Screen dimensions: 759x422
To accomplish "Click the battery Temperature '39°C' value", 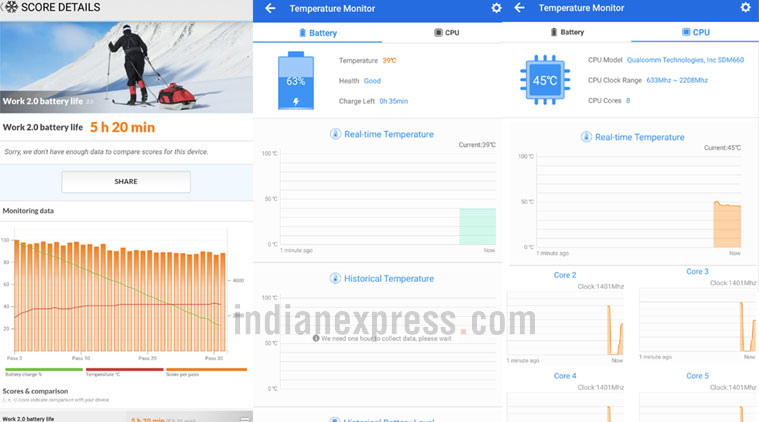I will click(389, 60).
